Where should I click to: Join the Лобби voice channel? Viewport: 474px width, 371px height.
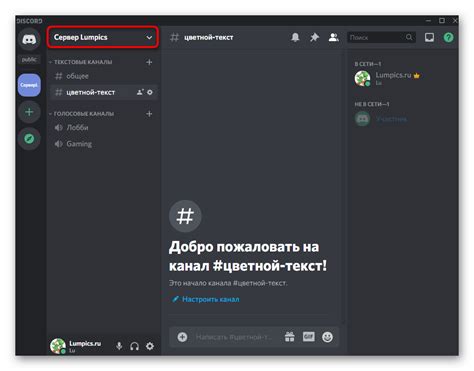[x=103, y=127]
